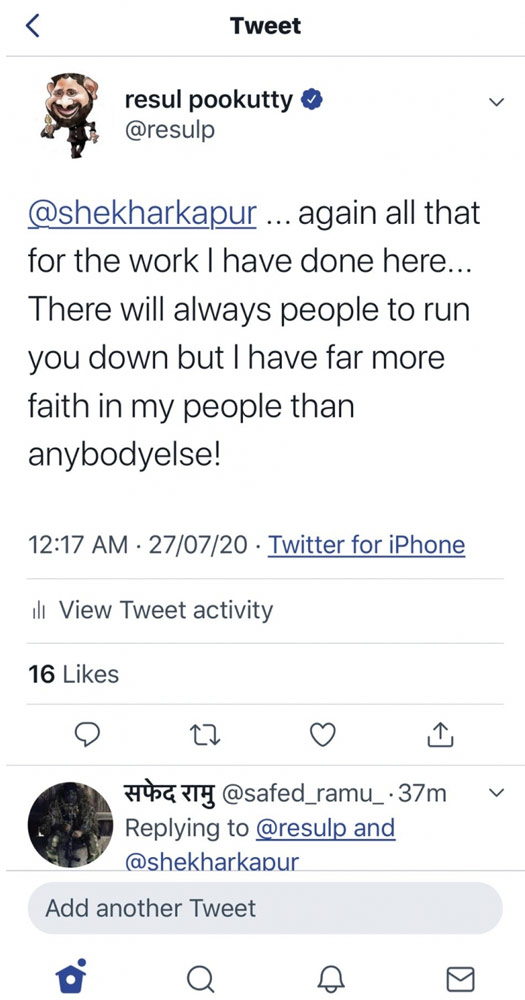This screenshot has width=525, height=1000.
Task: Open safed_ramu_ profile avatar
Action: 70,825
